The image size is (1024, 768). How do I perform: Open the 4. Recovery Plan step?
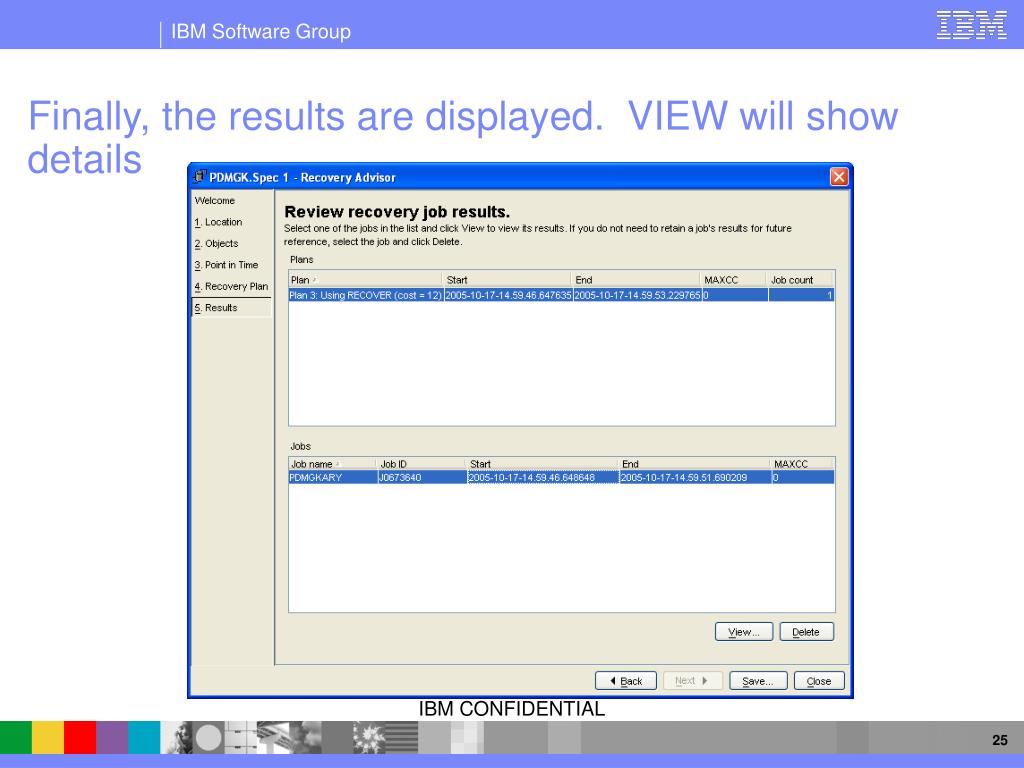pyautogui.click(x=231, y=287)
